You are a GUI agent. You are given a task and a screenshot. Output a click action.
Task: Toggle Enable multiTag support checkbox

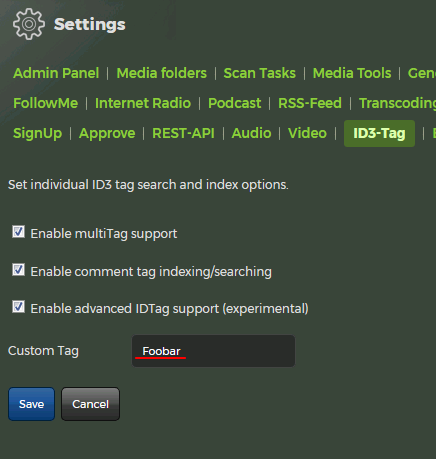tap(18, 232)
